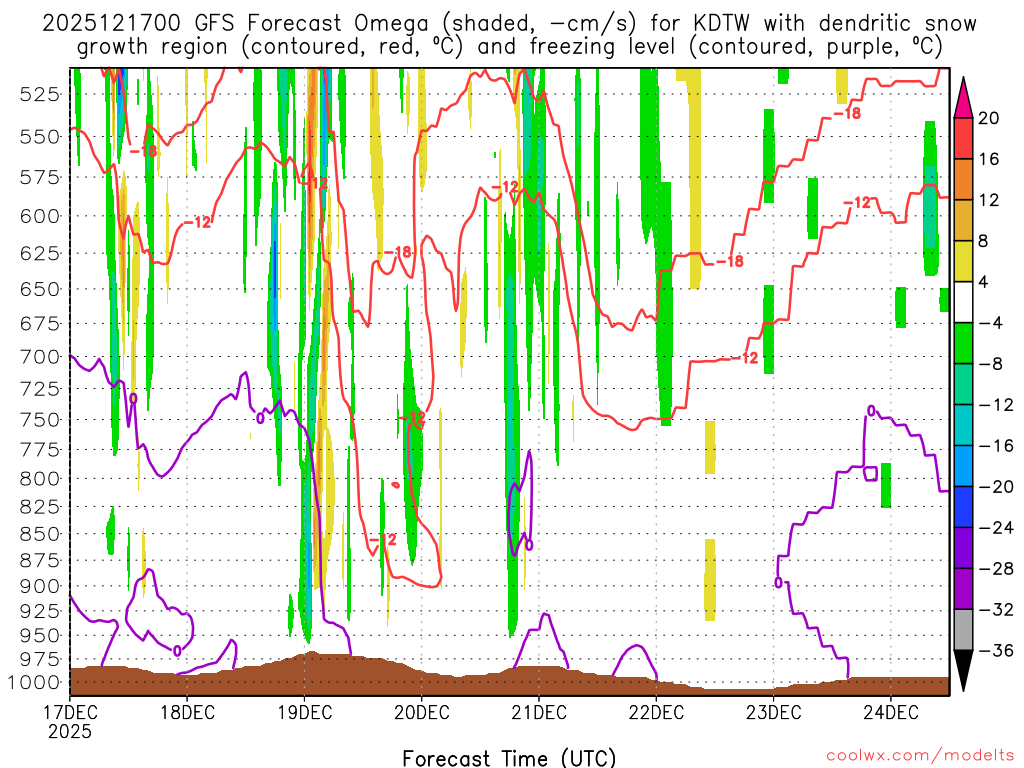Viewport: 1024px width, 768px height.
Task: Click the 700 pressure level label
Action: [39, 357]
